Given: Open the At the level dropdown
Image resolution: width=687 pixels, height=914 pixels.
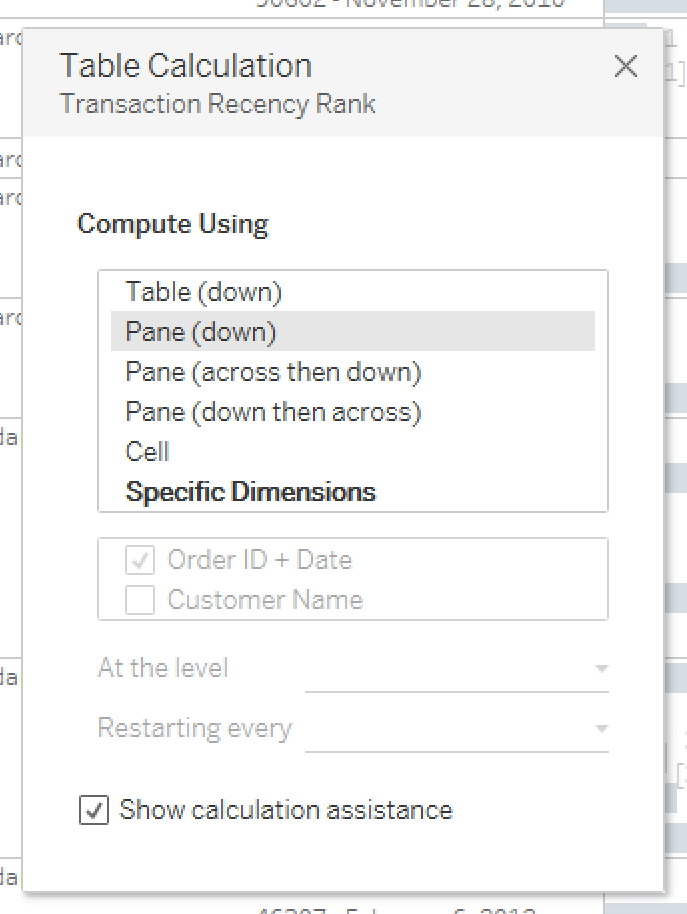Looking at the screenshot, I should pyautogui.click(x=457, y=669).
